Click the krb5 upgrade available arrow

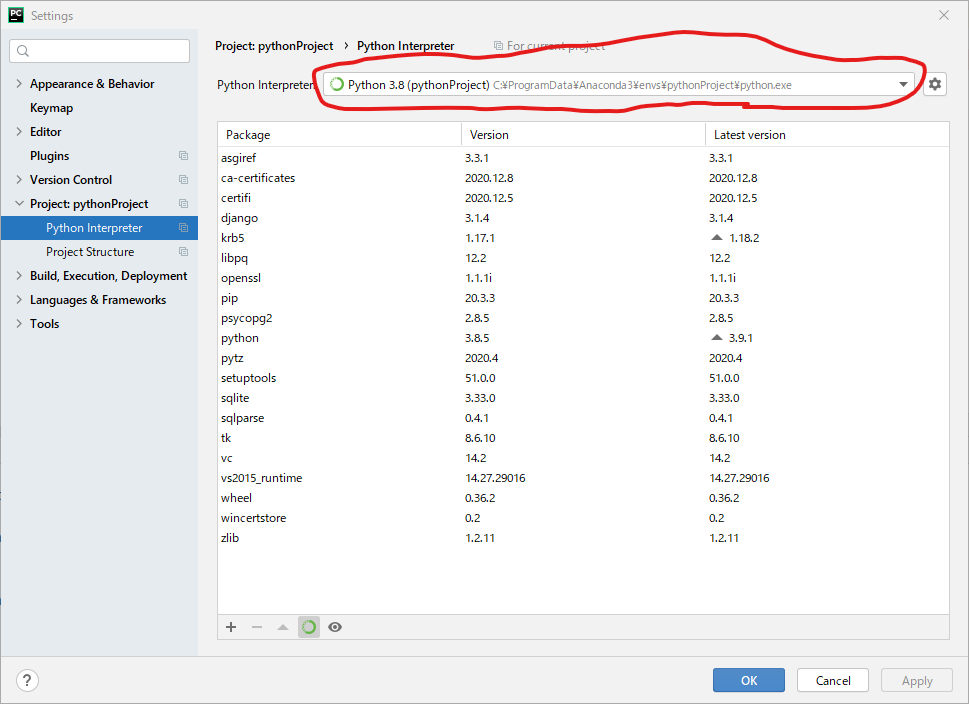pos(717,237)
